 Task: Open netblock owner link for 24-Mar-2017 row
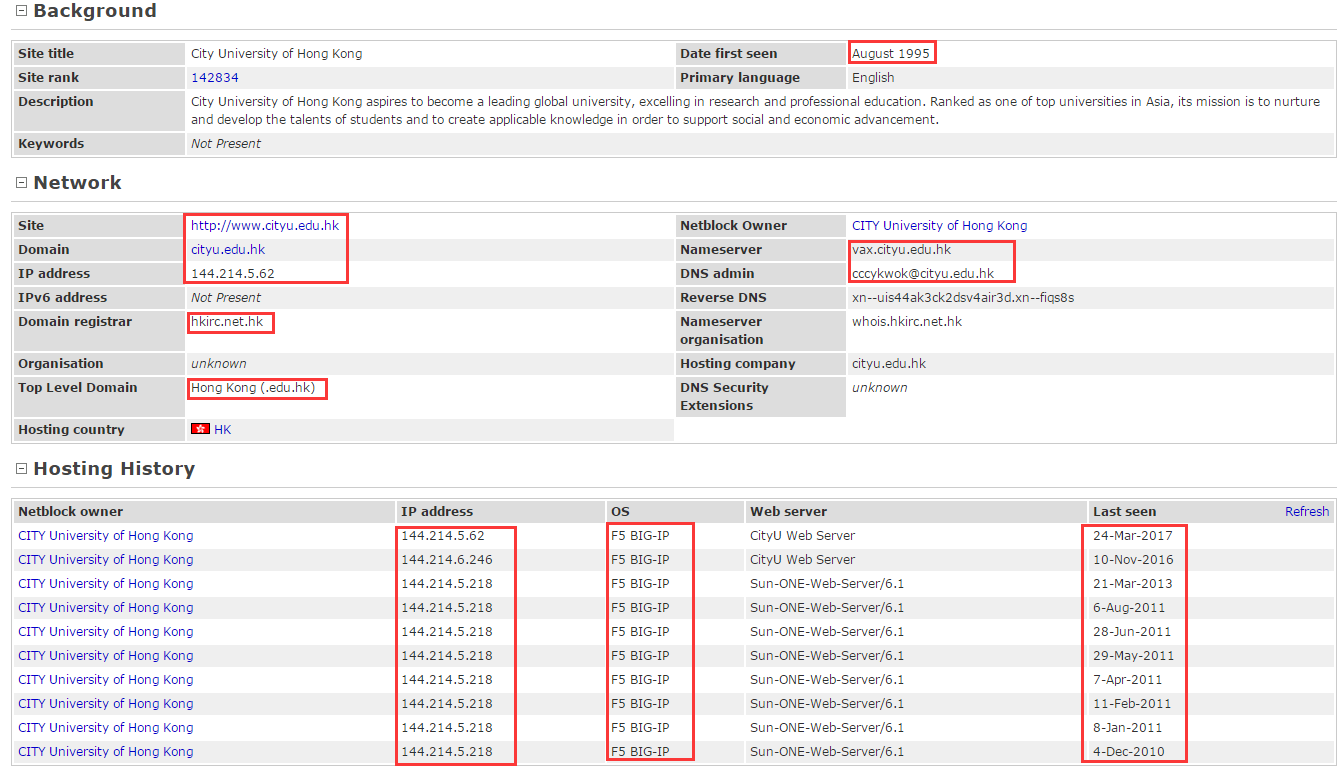pyautogui.click(x=106, y=536)
